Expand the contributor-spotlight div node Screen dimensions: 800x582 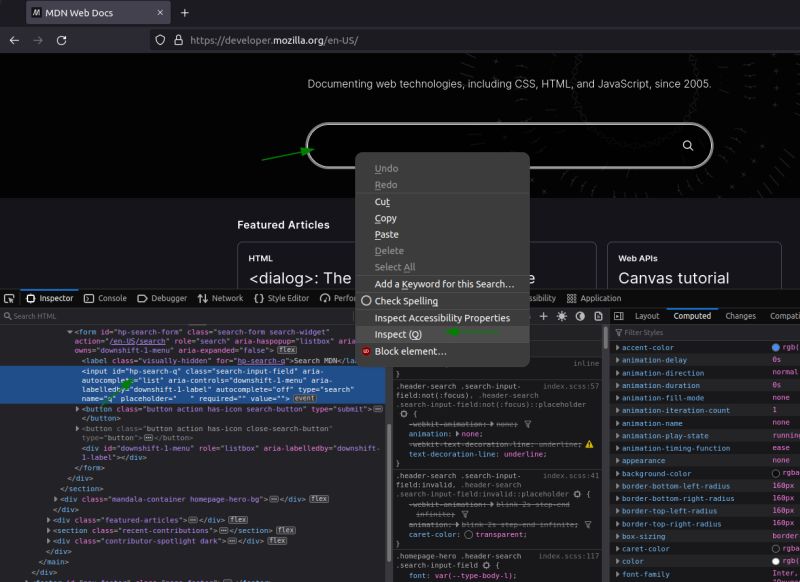(48, 541)
